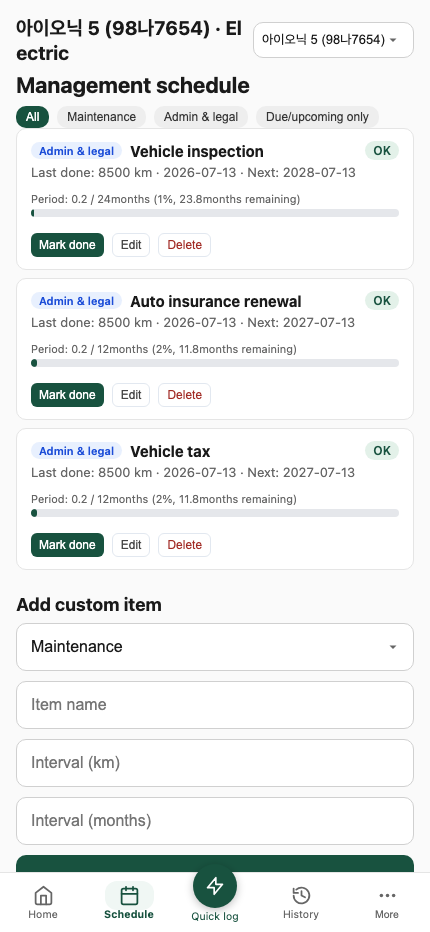The image size is (430, 932).
Task: Click the Interval (months) input
Action: [x=215, y=821]
